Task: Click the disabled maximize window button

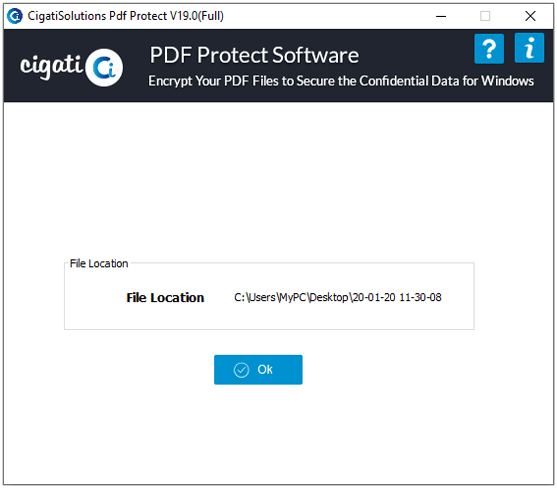Action: pyautogui.click(x=485, y=16)
